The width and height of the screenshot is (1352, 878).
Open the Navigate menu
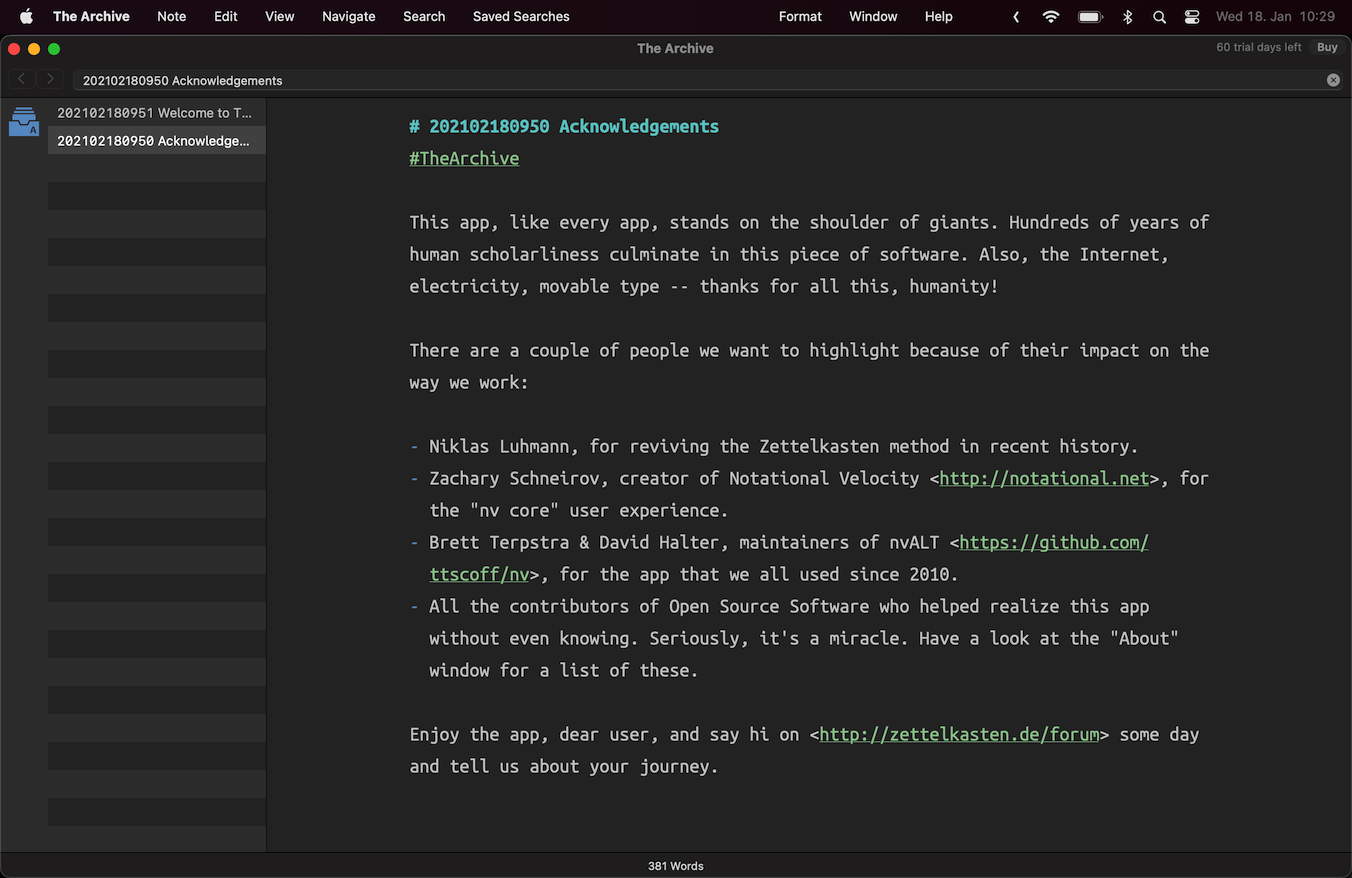349,16
